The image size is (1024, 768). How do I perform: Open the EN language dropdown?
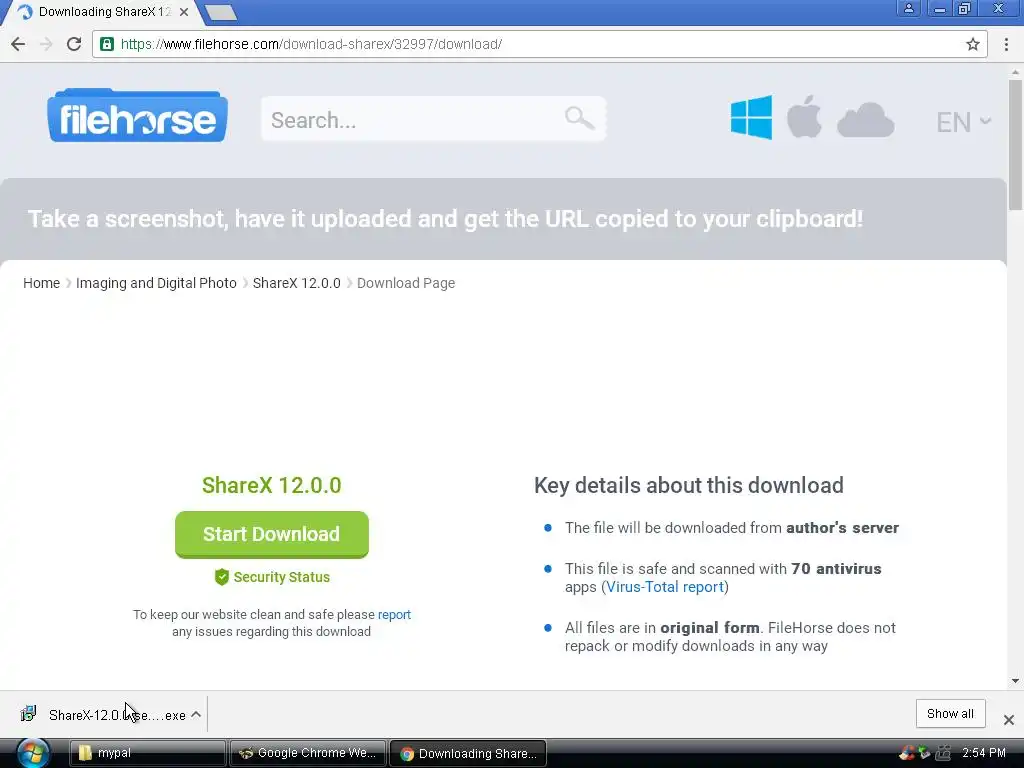click(963, 122)
